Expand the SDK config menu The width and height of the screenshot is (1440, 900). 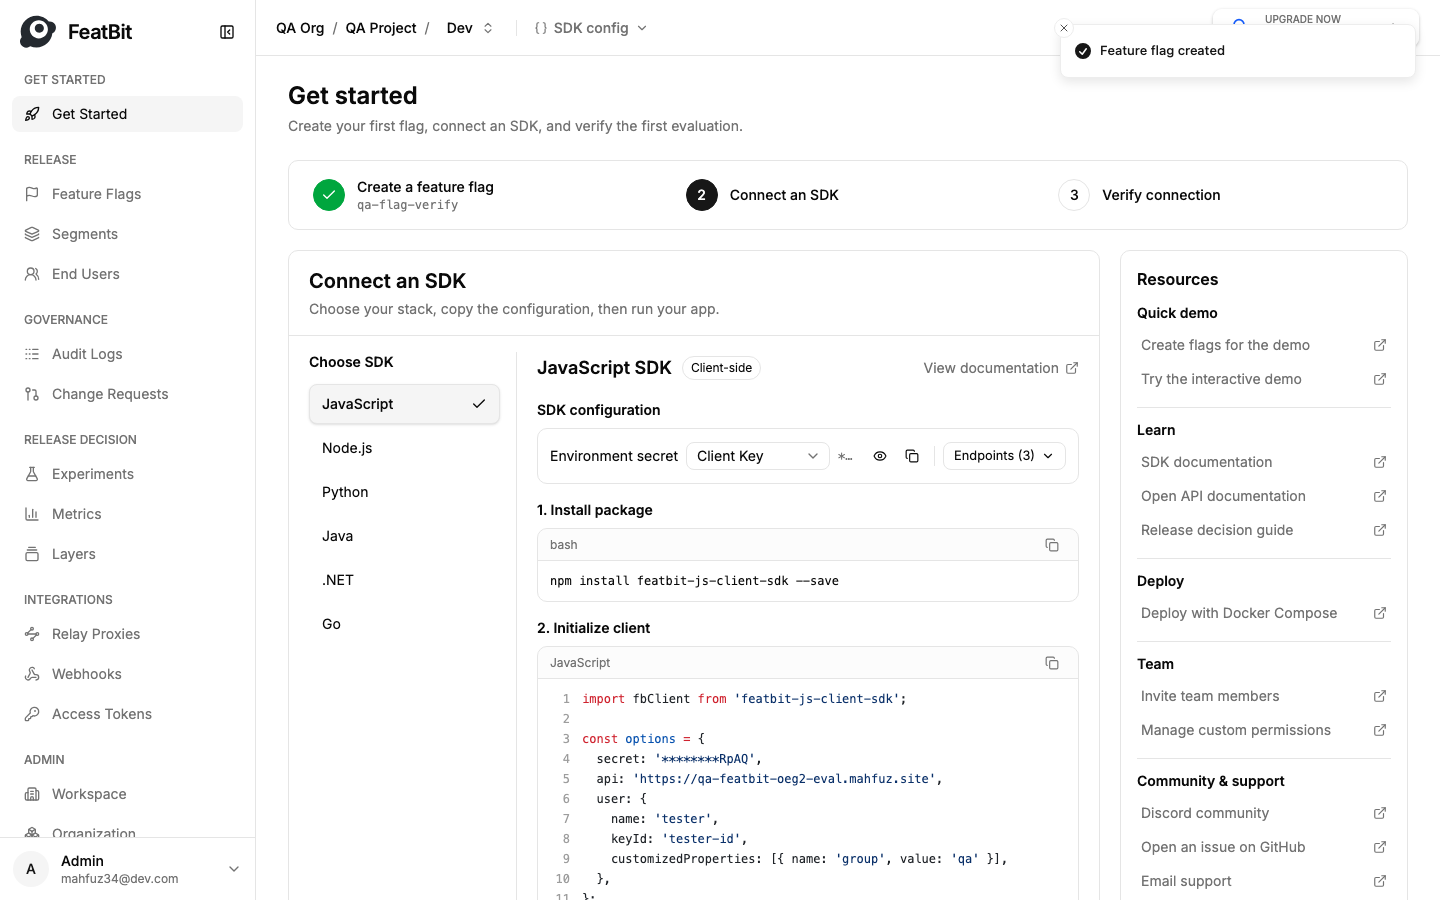point(591,28)
